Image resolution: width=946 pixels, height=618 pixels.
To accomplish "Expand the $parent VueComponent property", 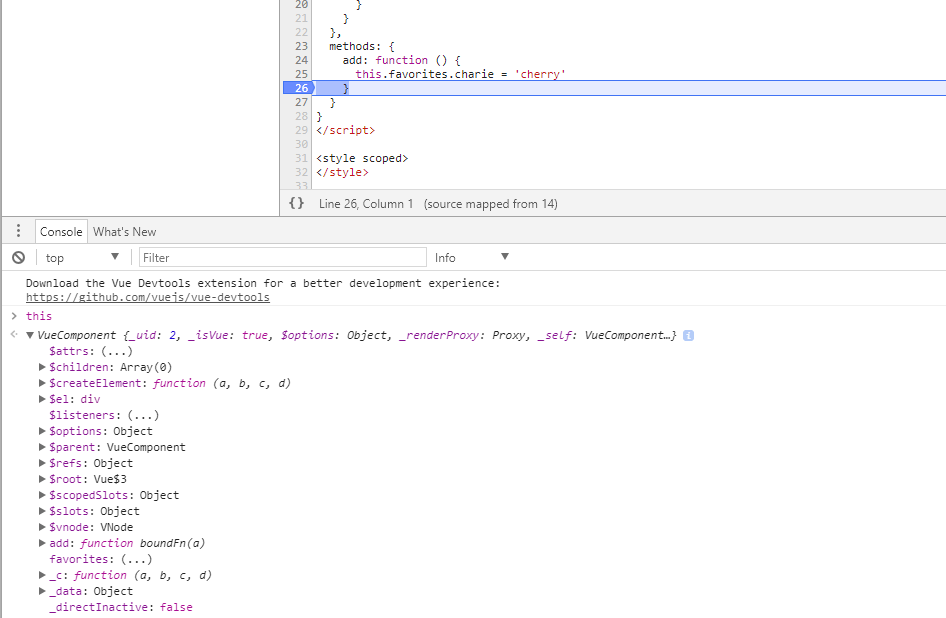I will tap(42, 448).
